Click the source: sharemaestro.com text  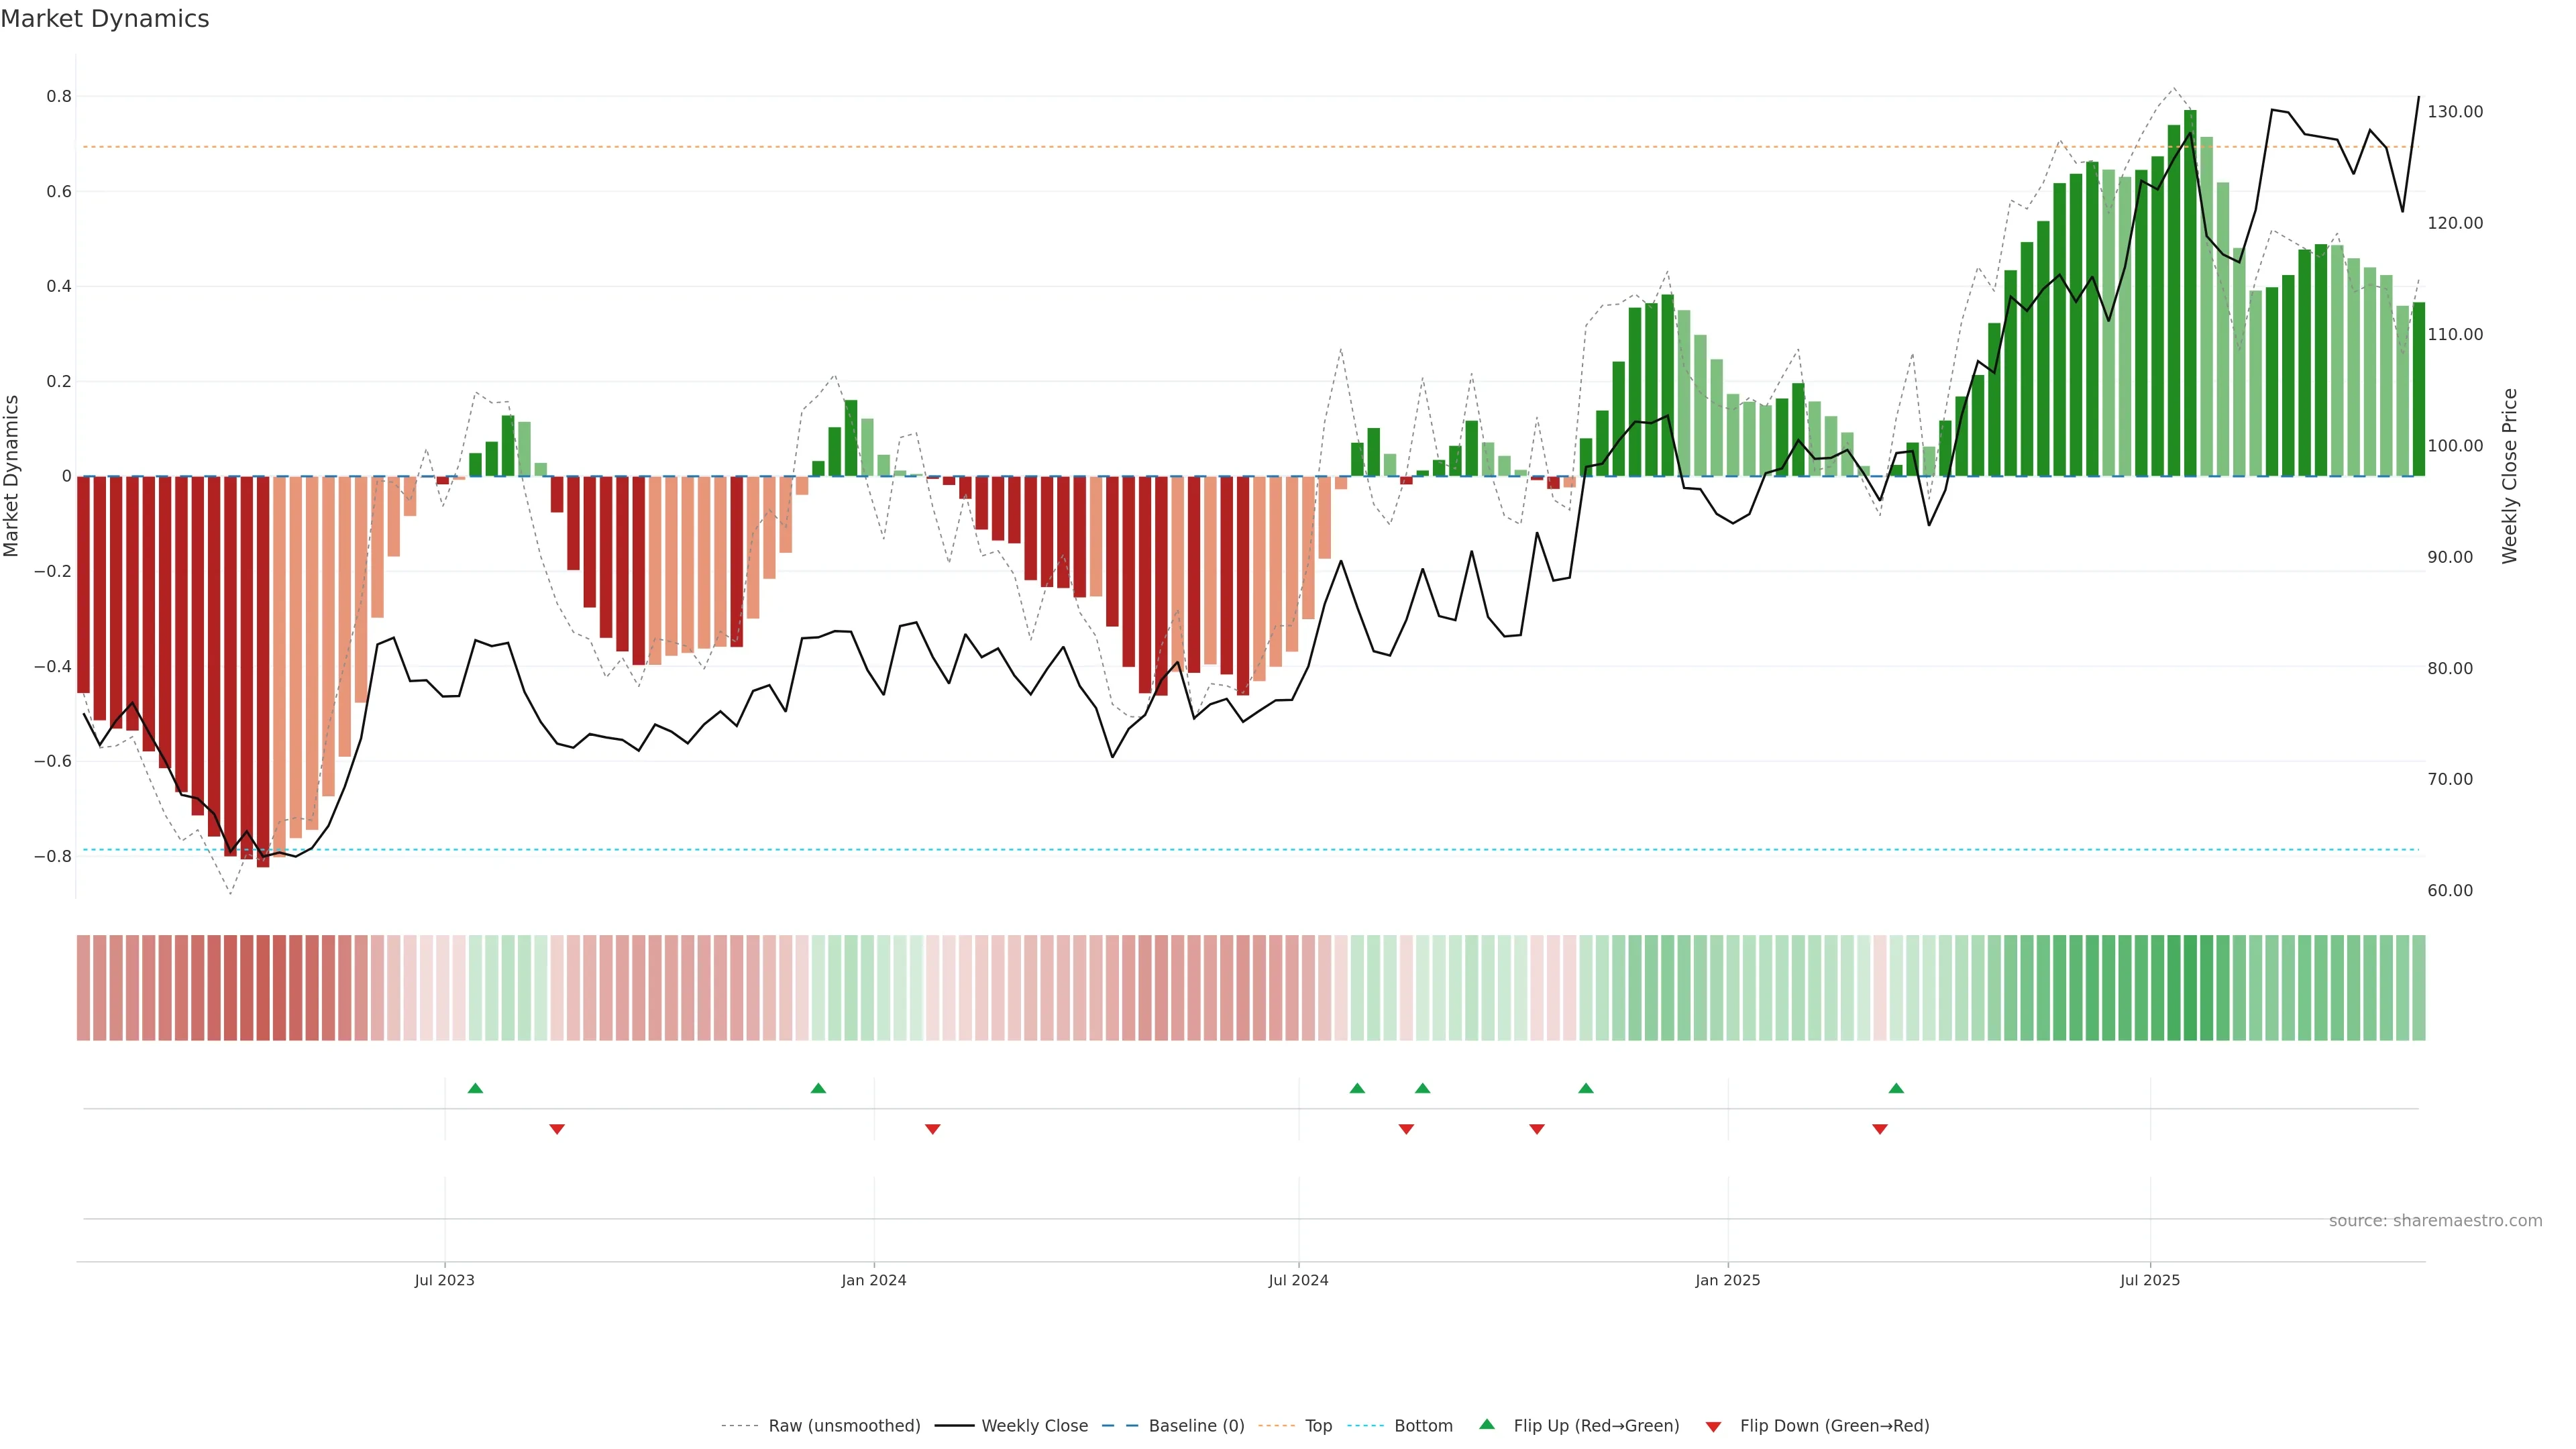(x=2435, y=1220)
